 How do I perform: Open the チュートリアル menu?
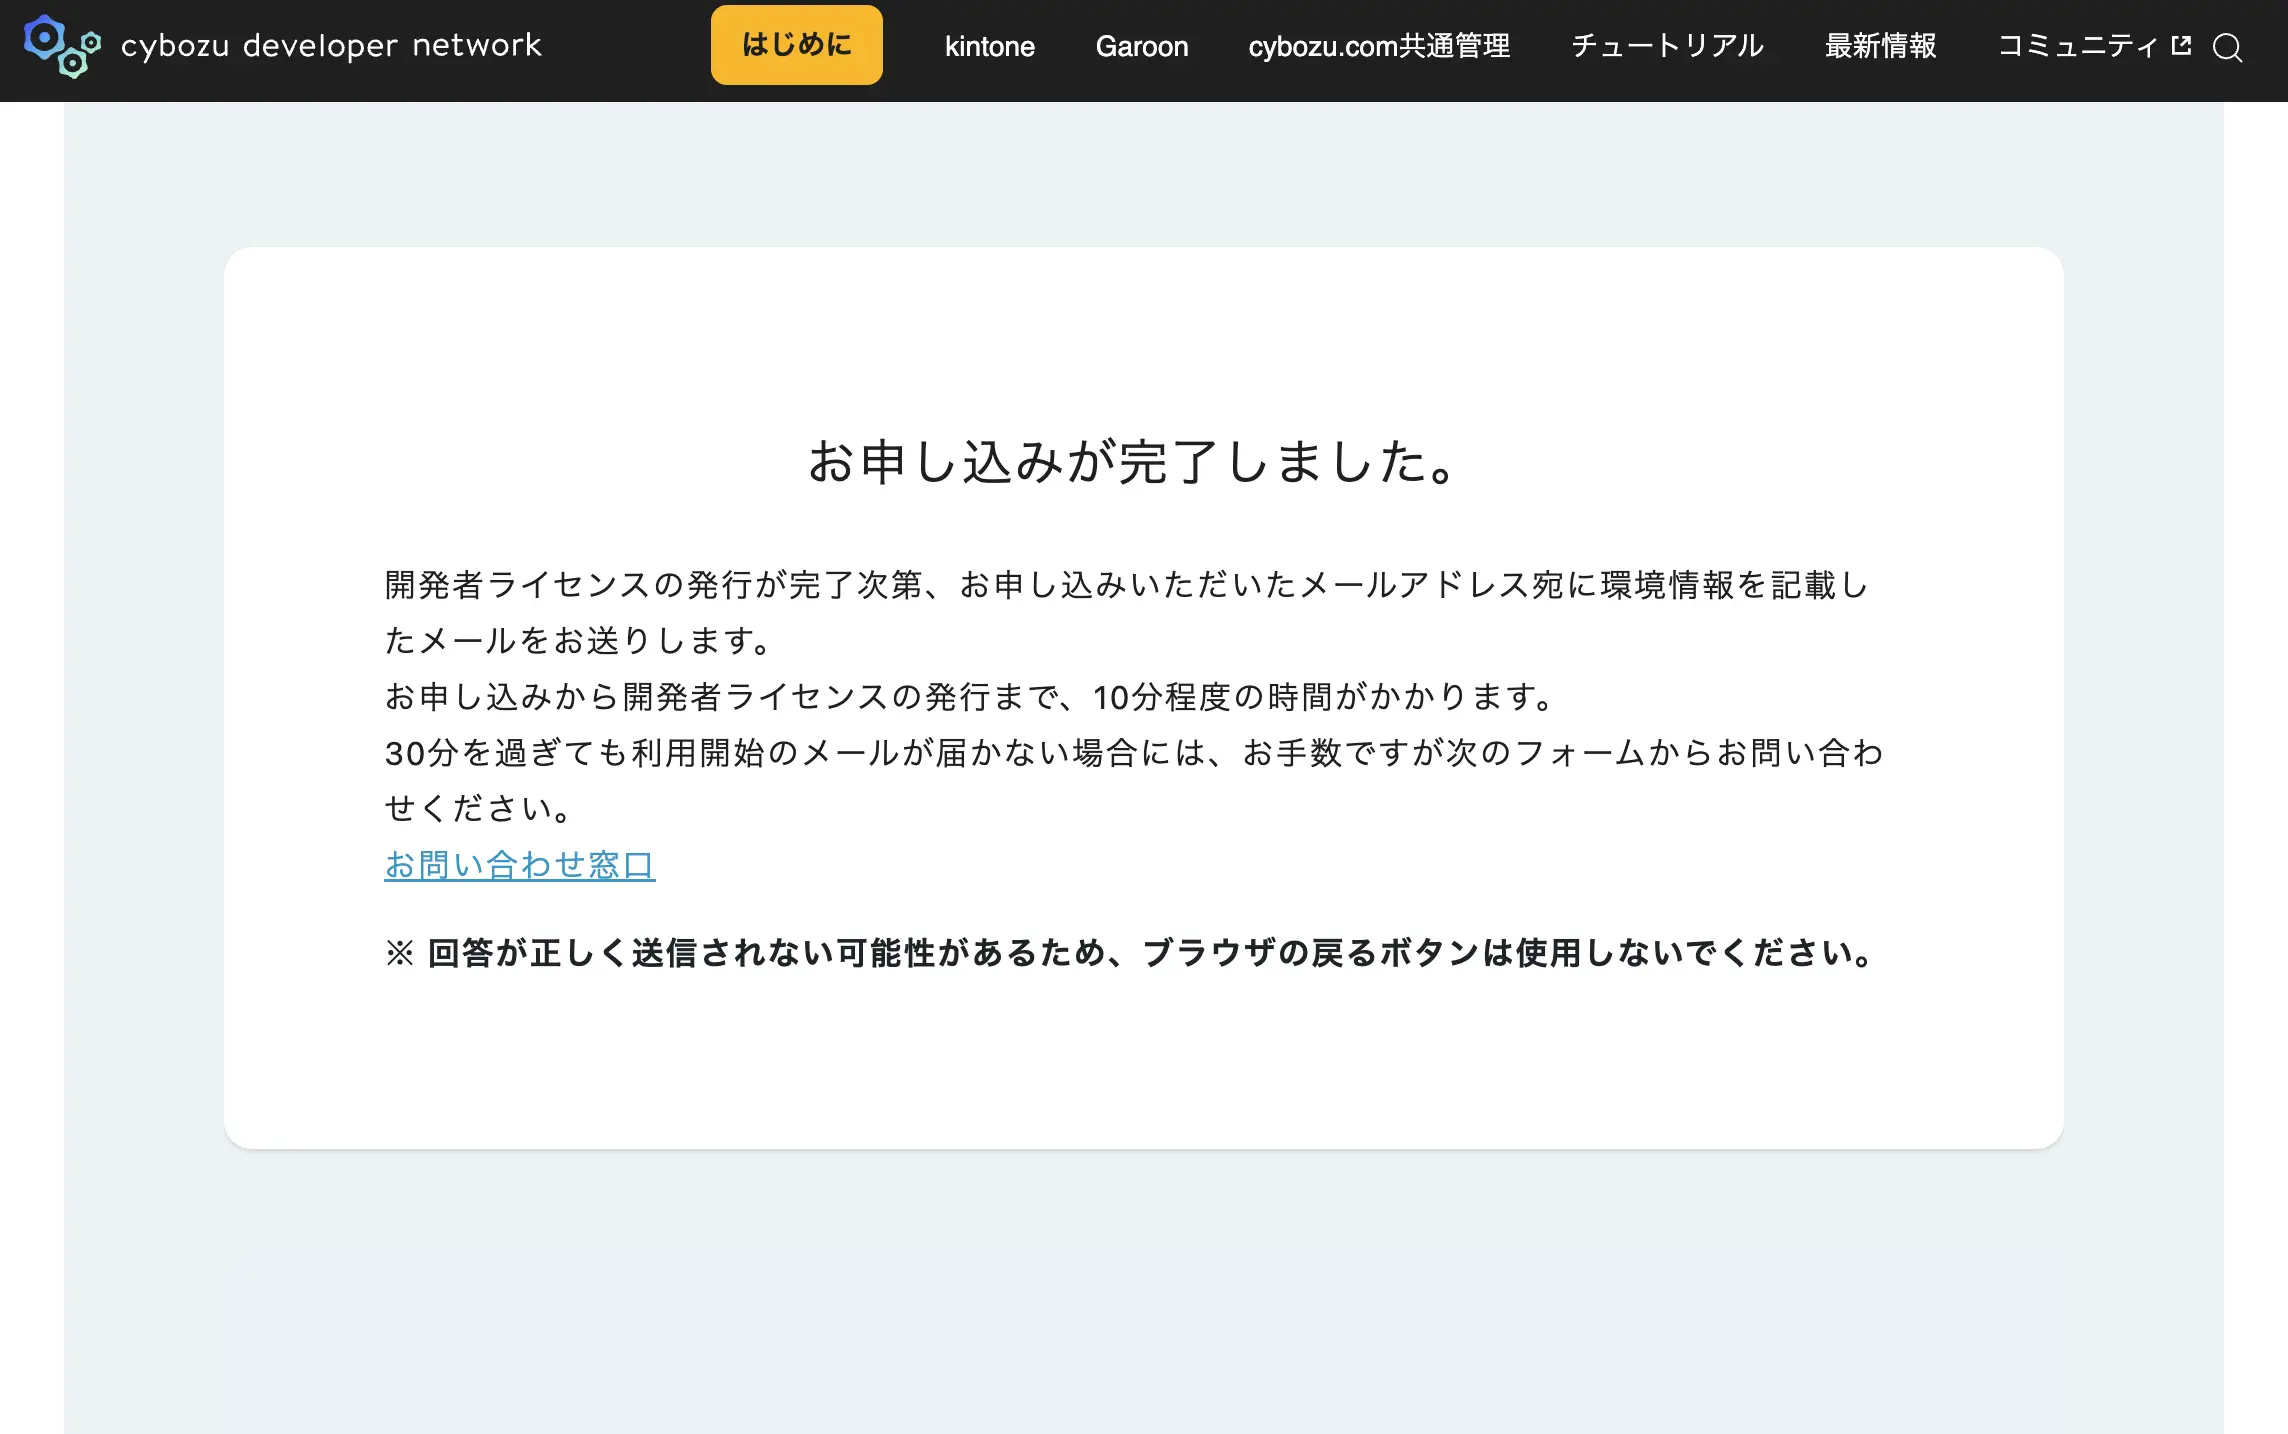point(1666,46)
